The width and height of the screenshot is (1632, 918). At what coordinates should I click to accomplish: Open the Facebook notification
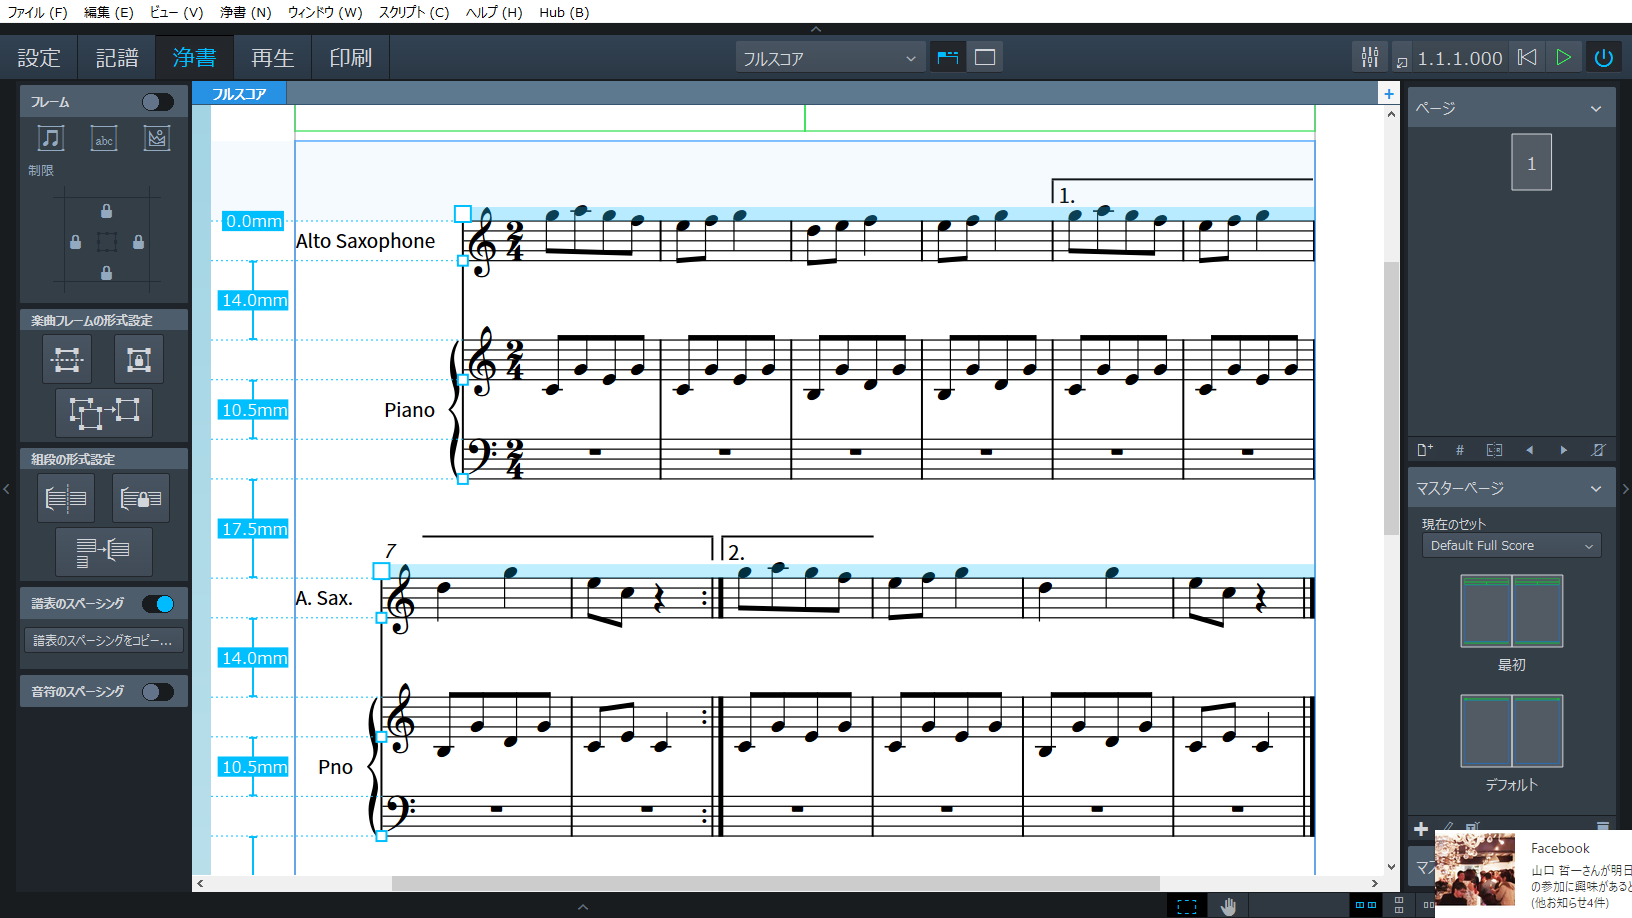pos(1534,873)
